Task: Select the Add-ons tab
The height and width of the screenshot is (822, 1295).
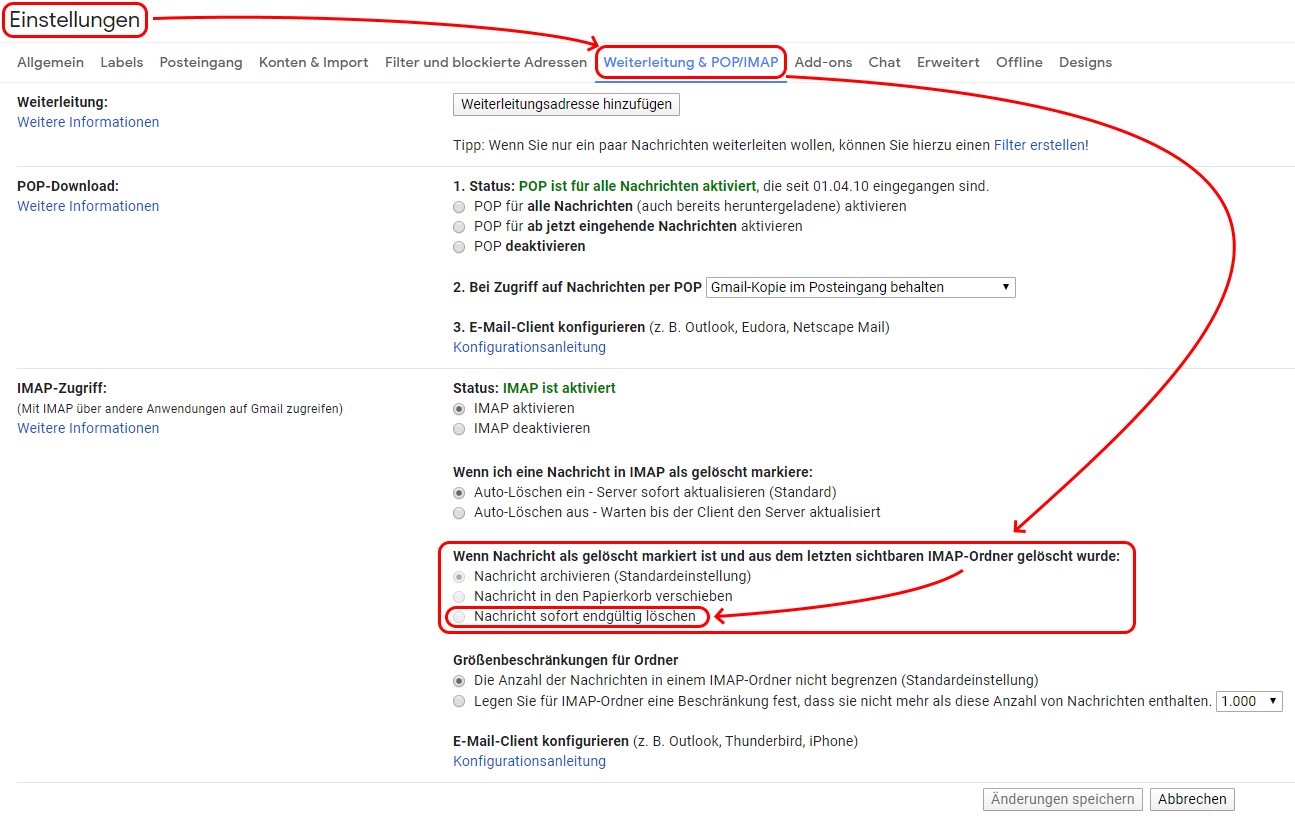Action: tap(823, 62)
